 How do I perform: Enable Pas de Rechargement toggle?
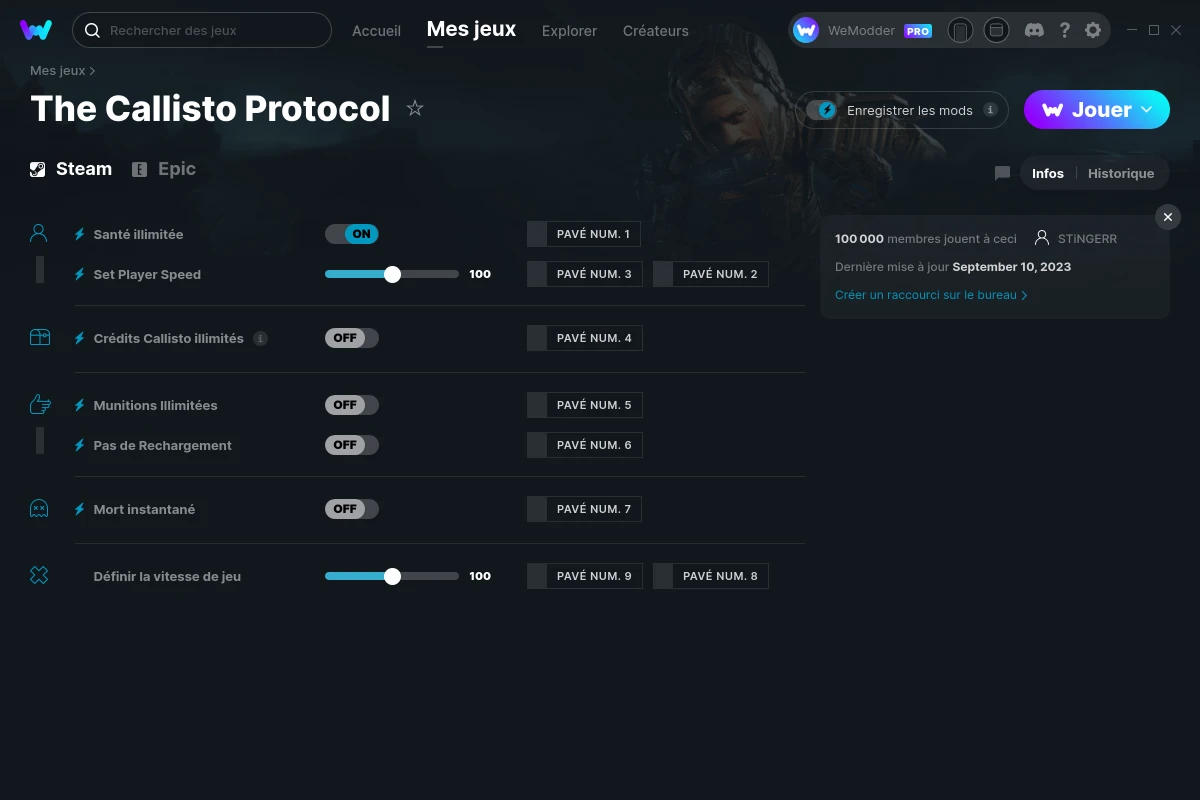[352, 445]
